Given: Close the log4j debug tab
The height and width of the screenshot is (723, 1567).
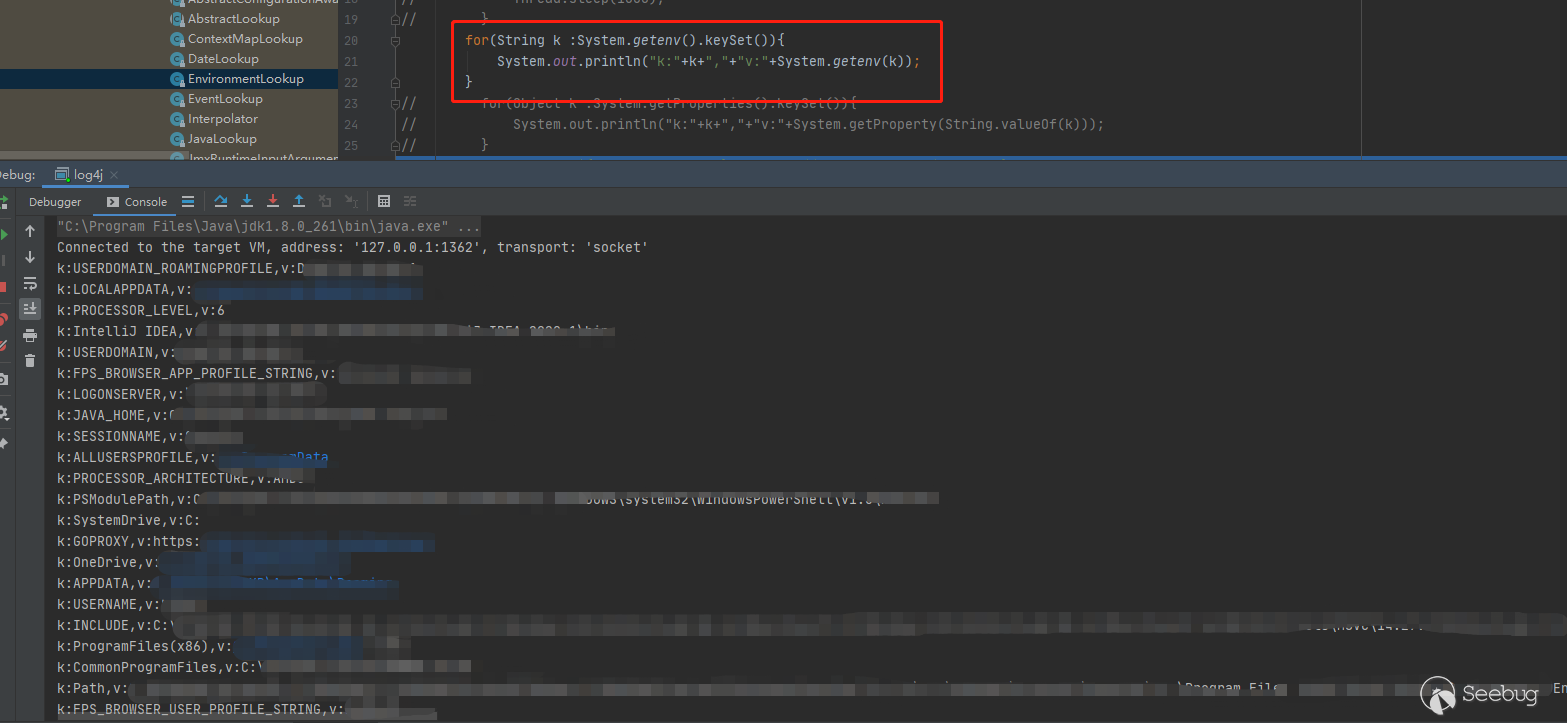Looking at the screenshot, I should click(114, 175).
